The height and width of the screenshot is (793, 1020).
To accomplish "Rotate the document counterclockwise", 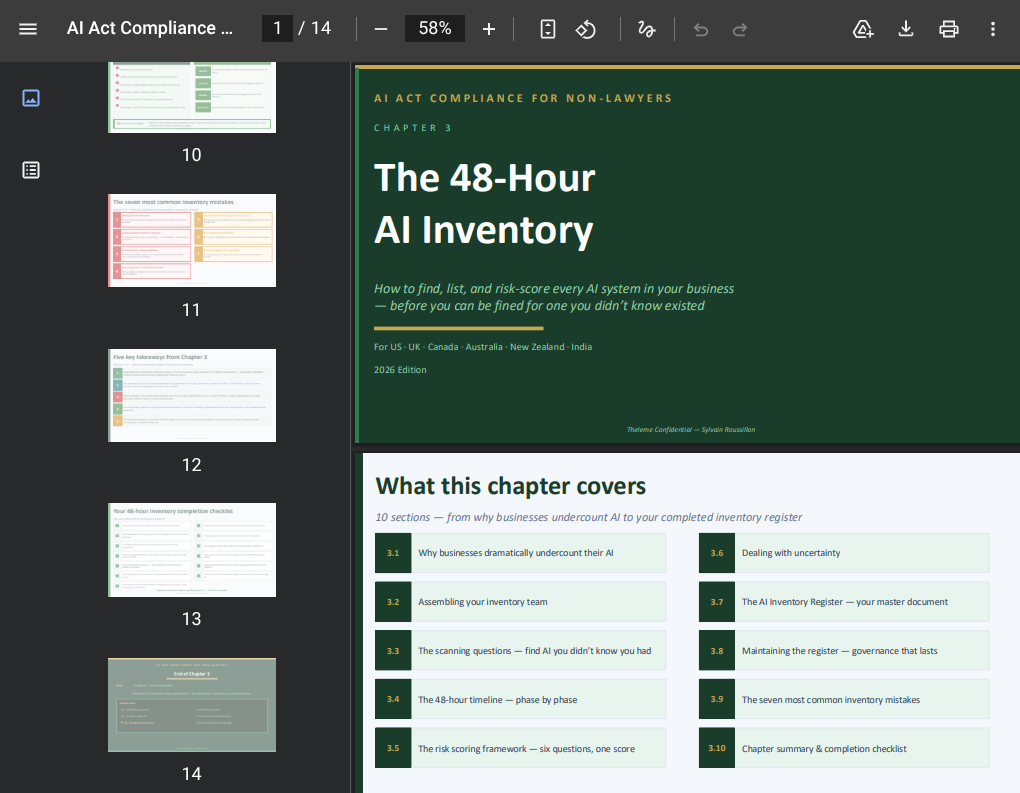I will pyautogui.click(x=585, y=29).
